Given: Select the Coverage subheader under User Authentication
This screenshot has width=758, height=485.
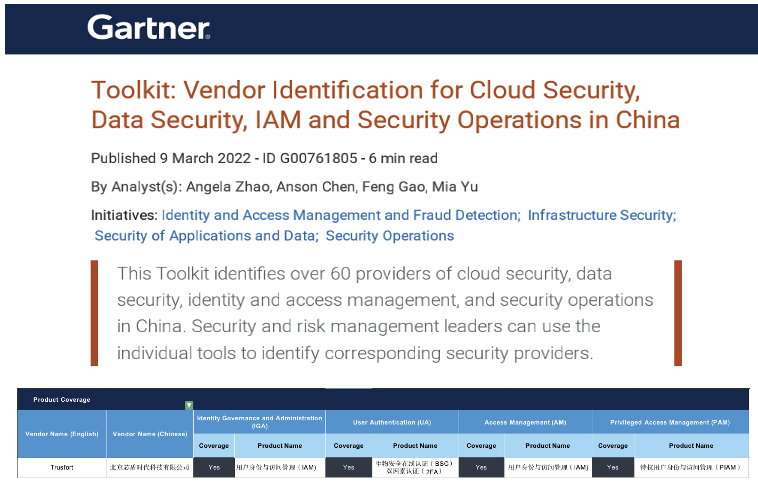Looking at the screenshot, I should [x=349, y=446].
